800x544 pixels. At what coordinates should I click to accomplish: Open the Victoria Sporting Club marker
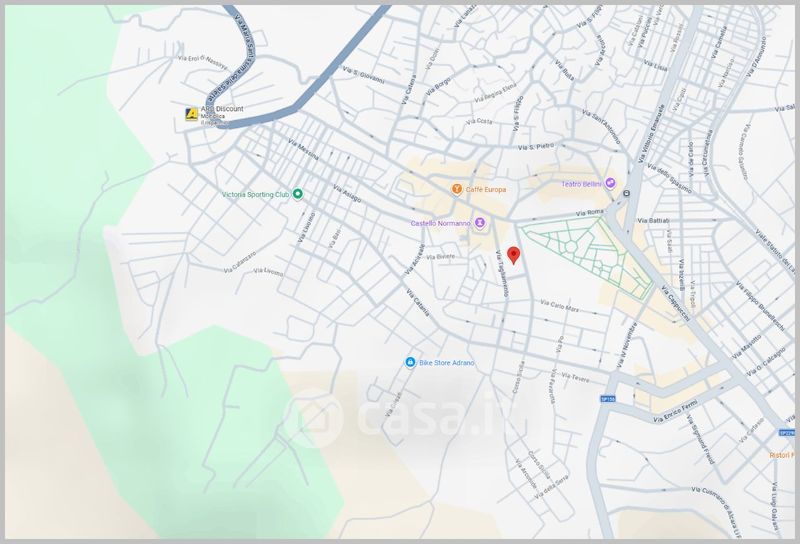tap(297, 194)
